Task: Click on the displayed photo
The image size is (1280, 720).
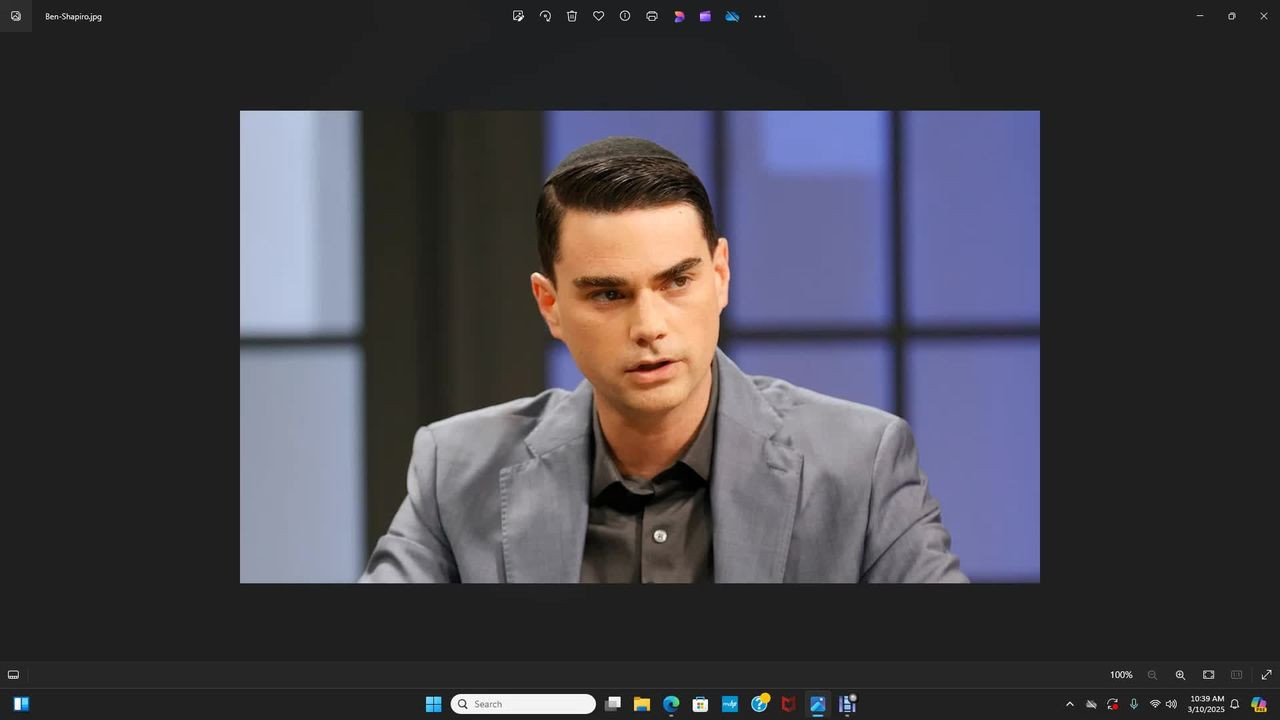Action: tap(640, 346)
